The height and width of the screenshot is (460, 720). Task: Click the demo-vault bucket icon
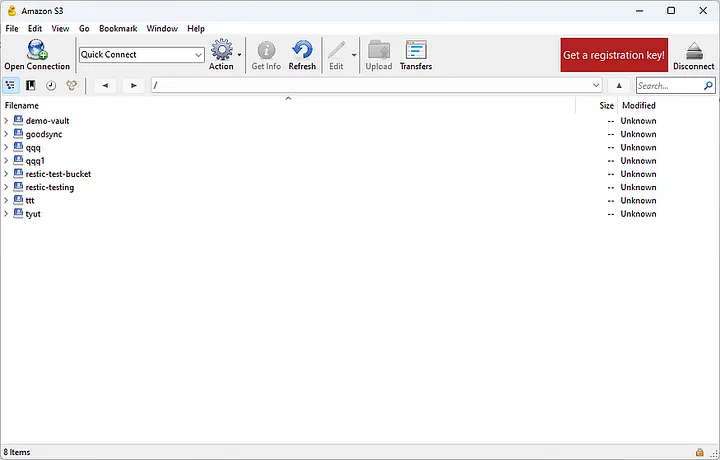[x=18, y=120]
